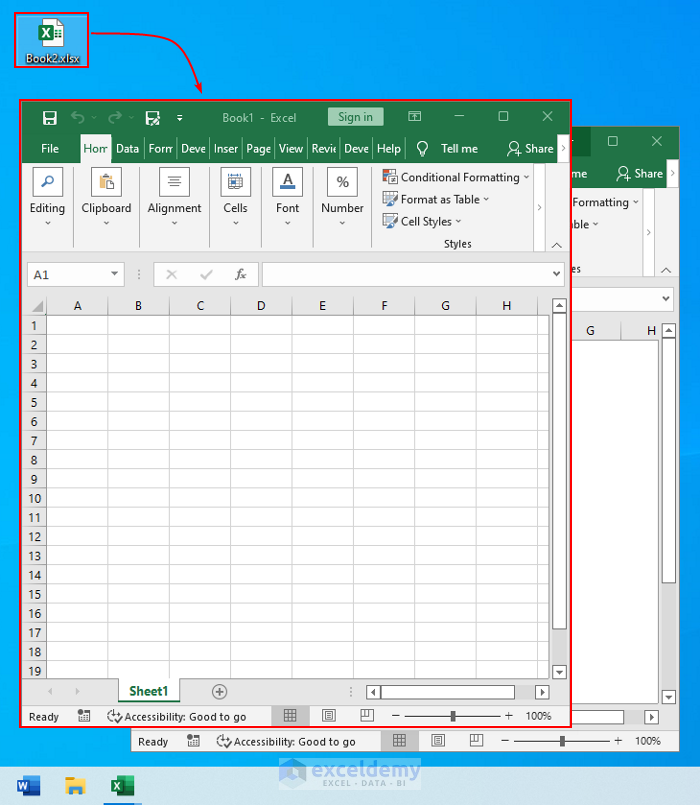
Task: Open the Font group icon
Action: coord(288,182)
